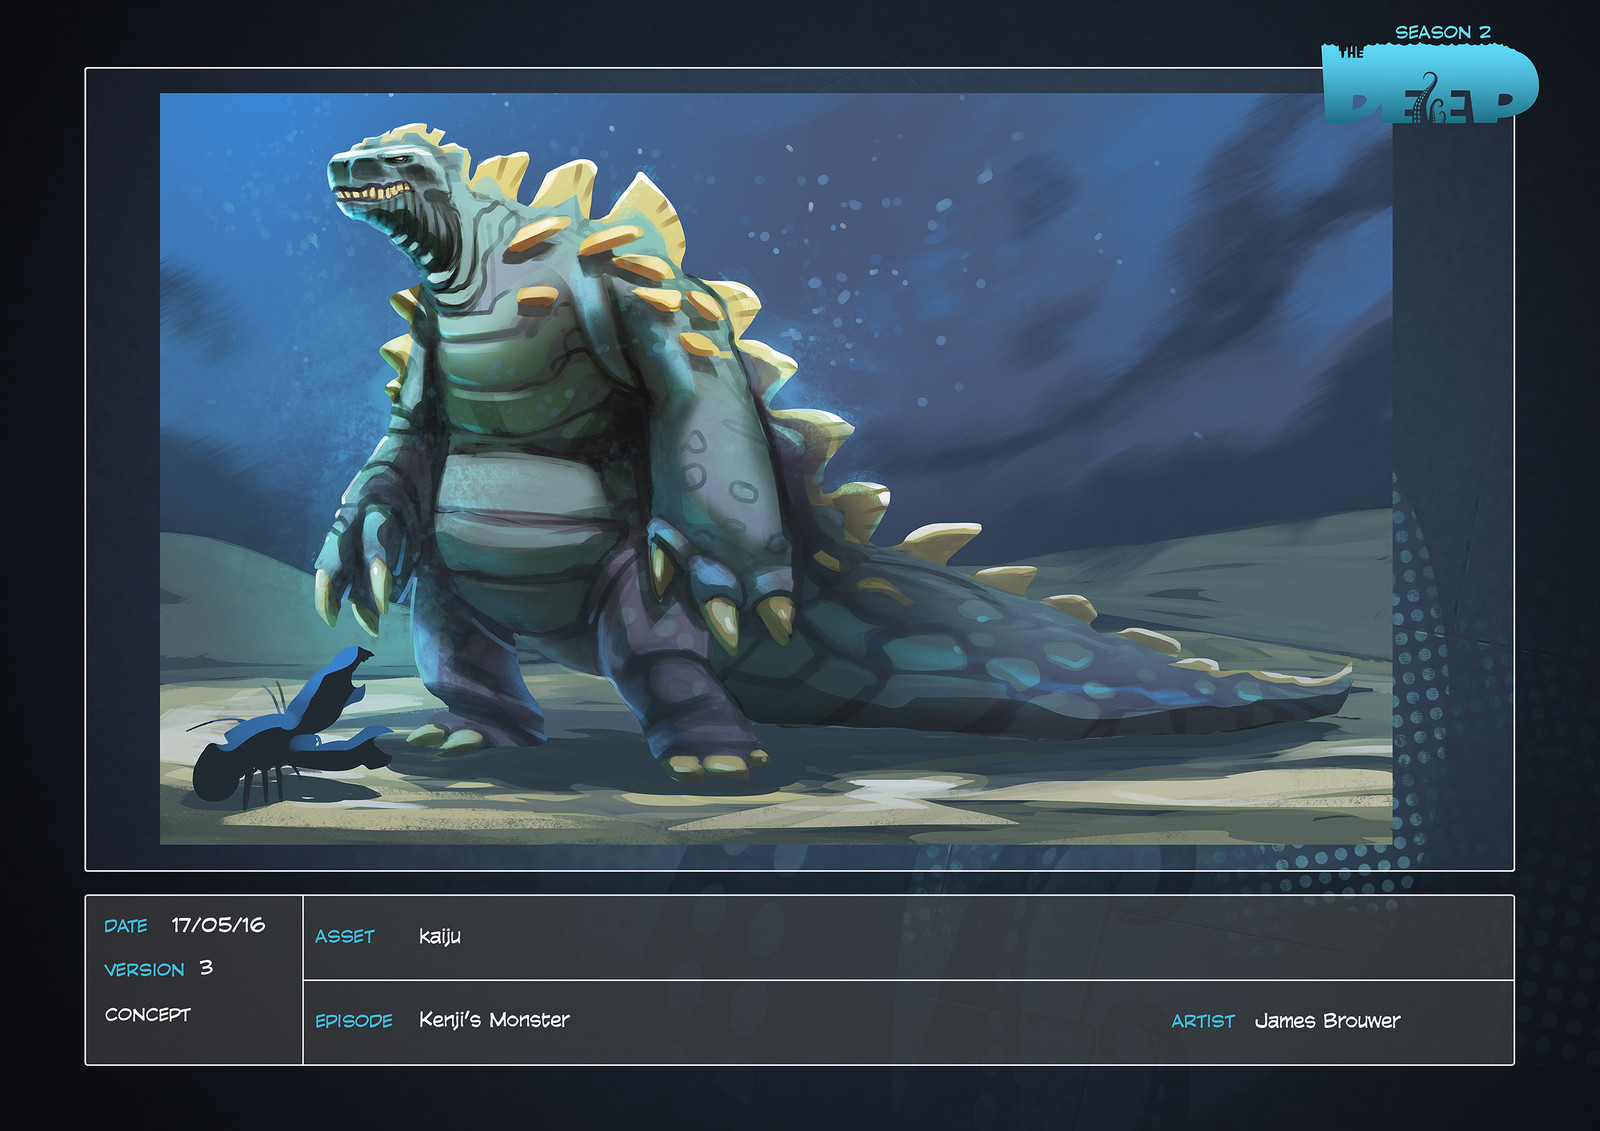Select the artist name 'James Brouwer'
This screenshot has height=1131, width=1600.
click(1327, 1021)
